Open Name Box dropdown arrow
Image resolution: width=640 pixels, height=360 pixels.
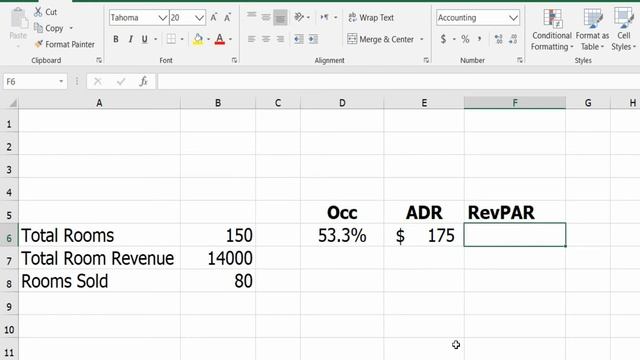click(61, 82)
